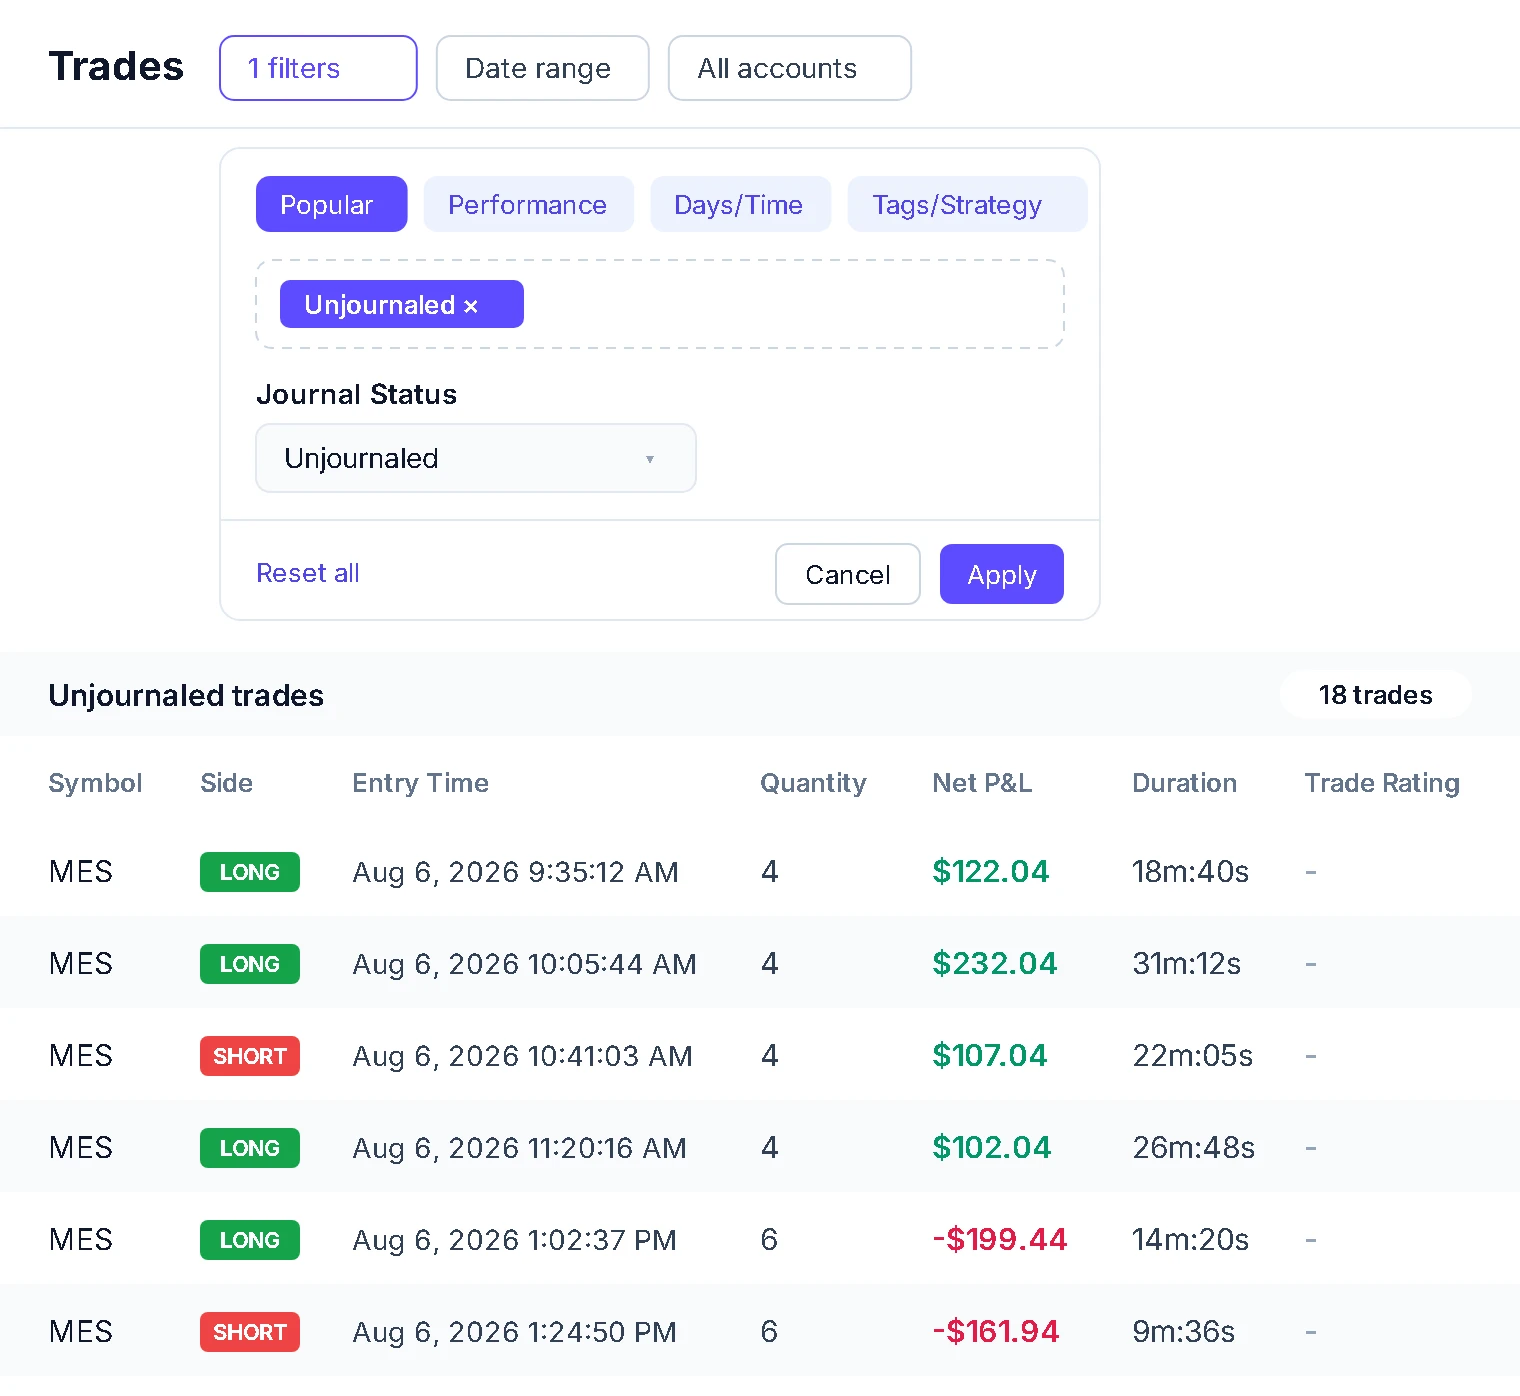The width and height of the screenshot is (1520, 1396).
Task: Click the -$161.94 net P&L value
Action: click(995, 1331)
